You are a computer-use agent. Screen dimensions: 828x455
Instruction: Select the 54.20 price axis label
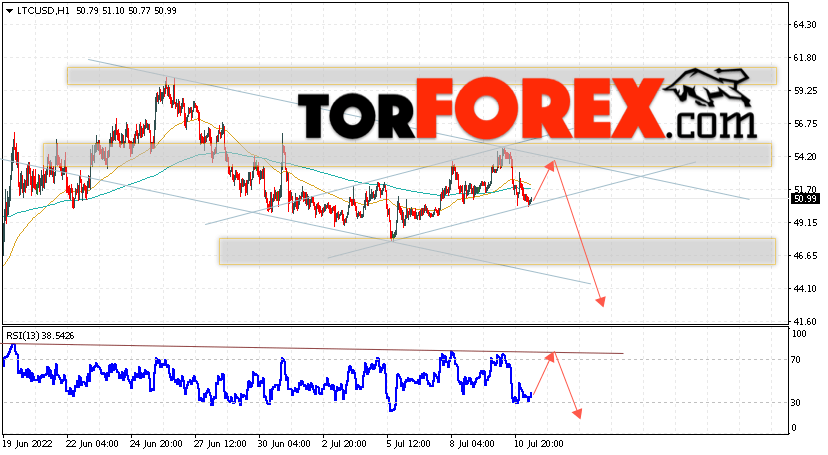pos(805,157)
